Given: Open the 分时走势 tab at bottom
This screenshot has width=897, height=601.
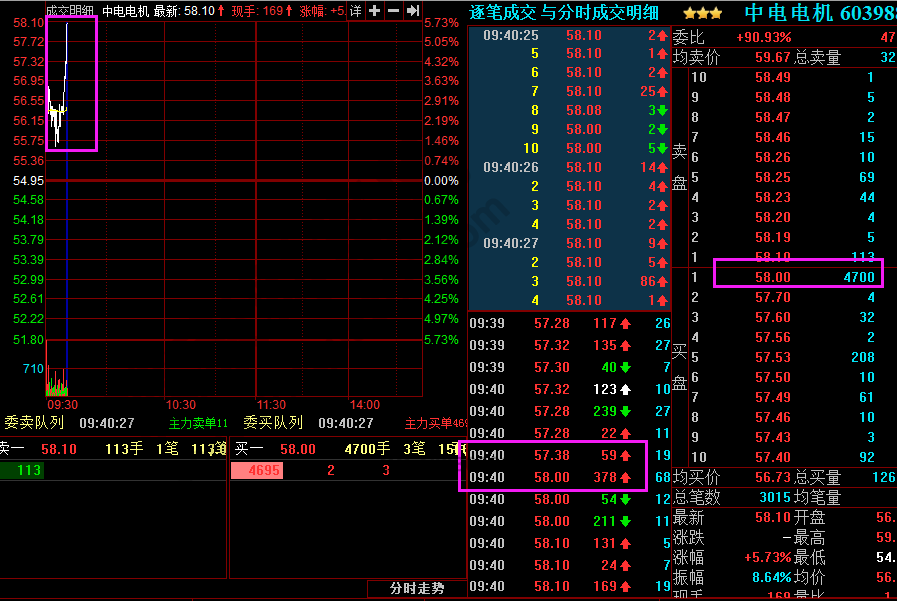Looking at the screenshot, I should pyautogui.click(x=416, y=589).
